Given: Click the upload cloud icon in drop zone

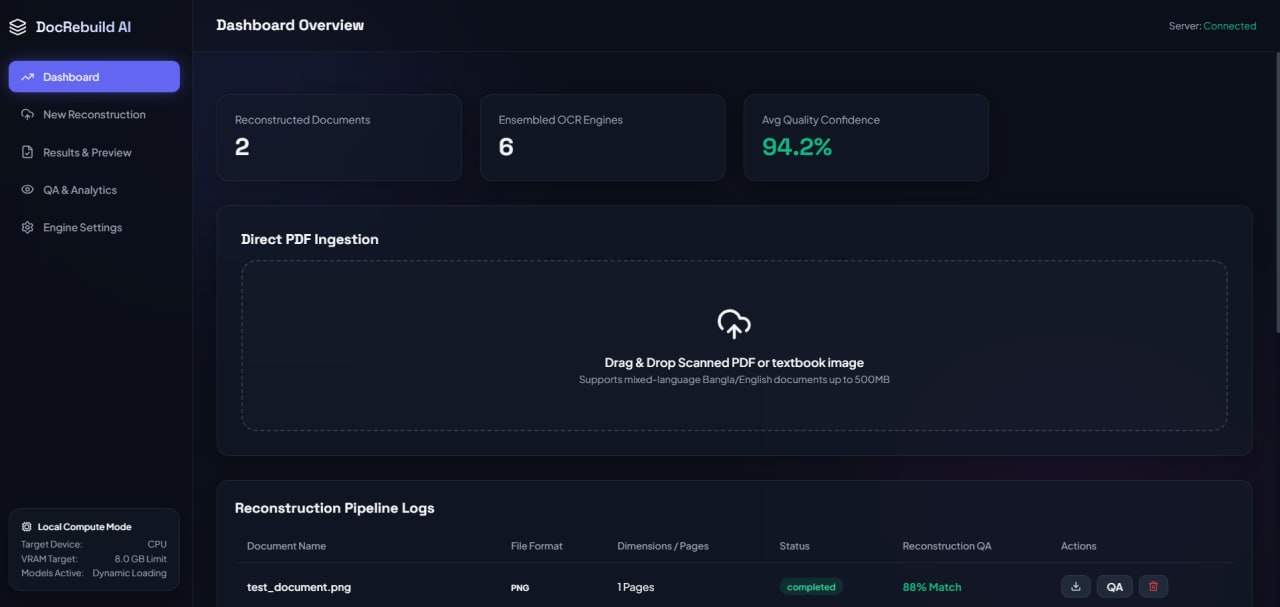Looking at the screenshot, I should pyautogui.click(x=734, y=324).
